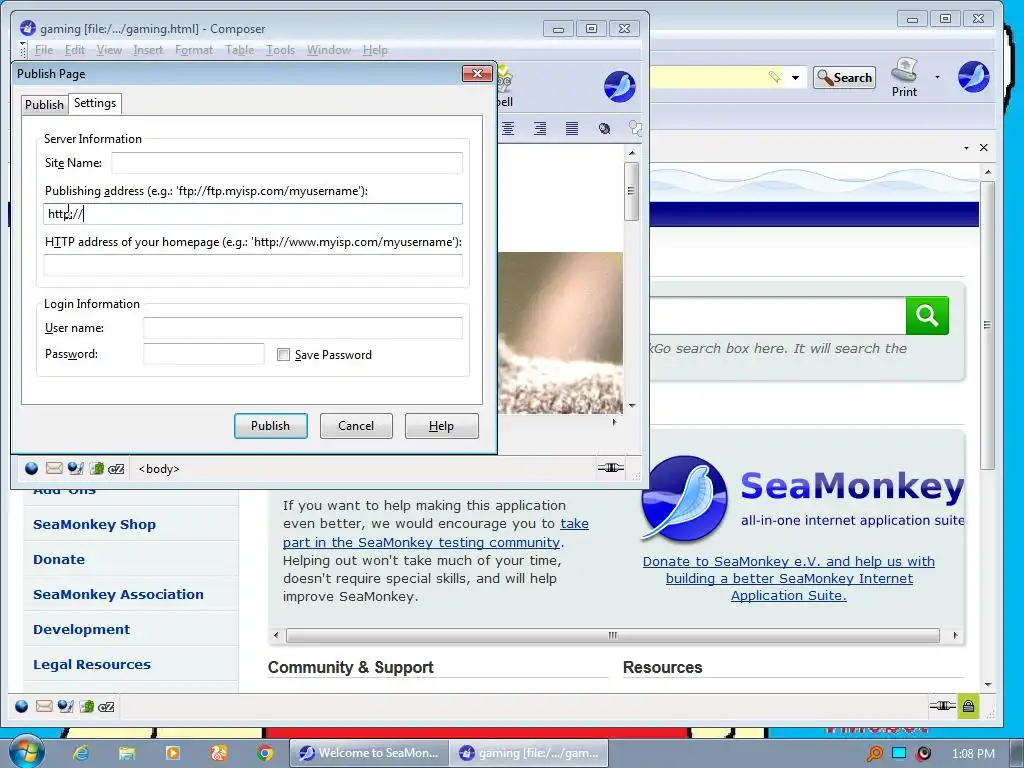
Task: Open Navigator icon in Composer status bar
Action: click(31, 468)
